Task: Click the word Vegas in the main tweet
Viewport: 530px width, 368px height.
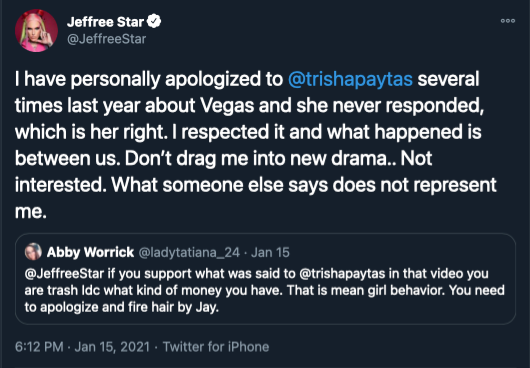Action: [x=227, y=106]
